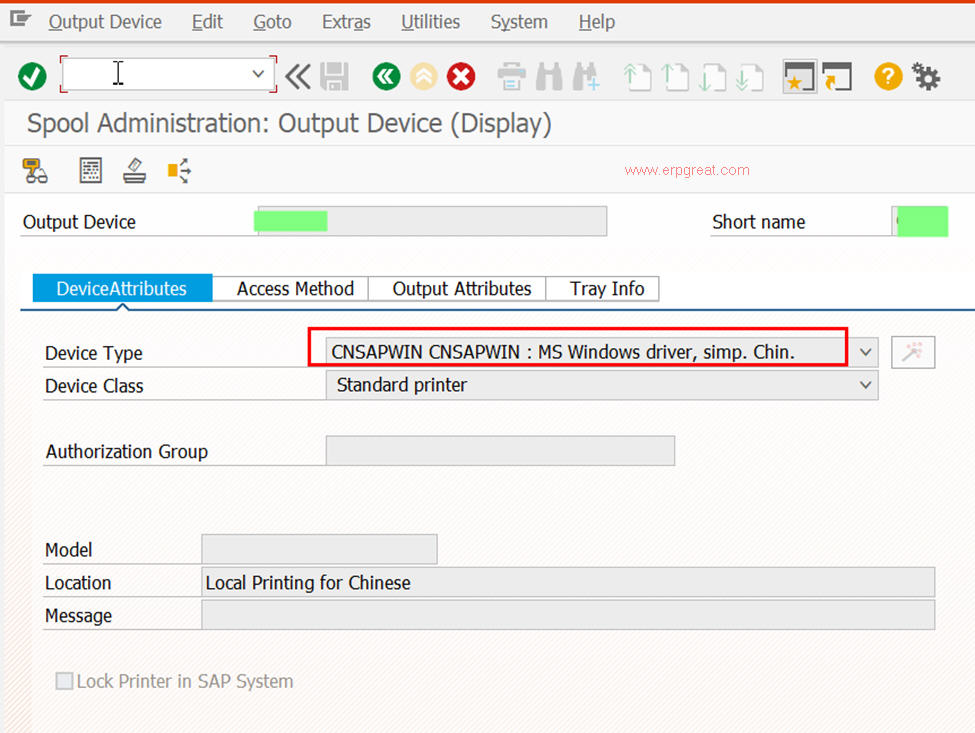Click the Find binoculars icon
Screen dimensions: 975x733
[548, 76]
